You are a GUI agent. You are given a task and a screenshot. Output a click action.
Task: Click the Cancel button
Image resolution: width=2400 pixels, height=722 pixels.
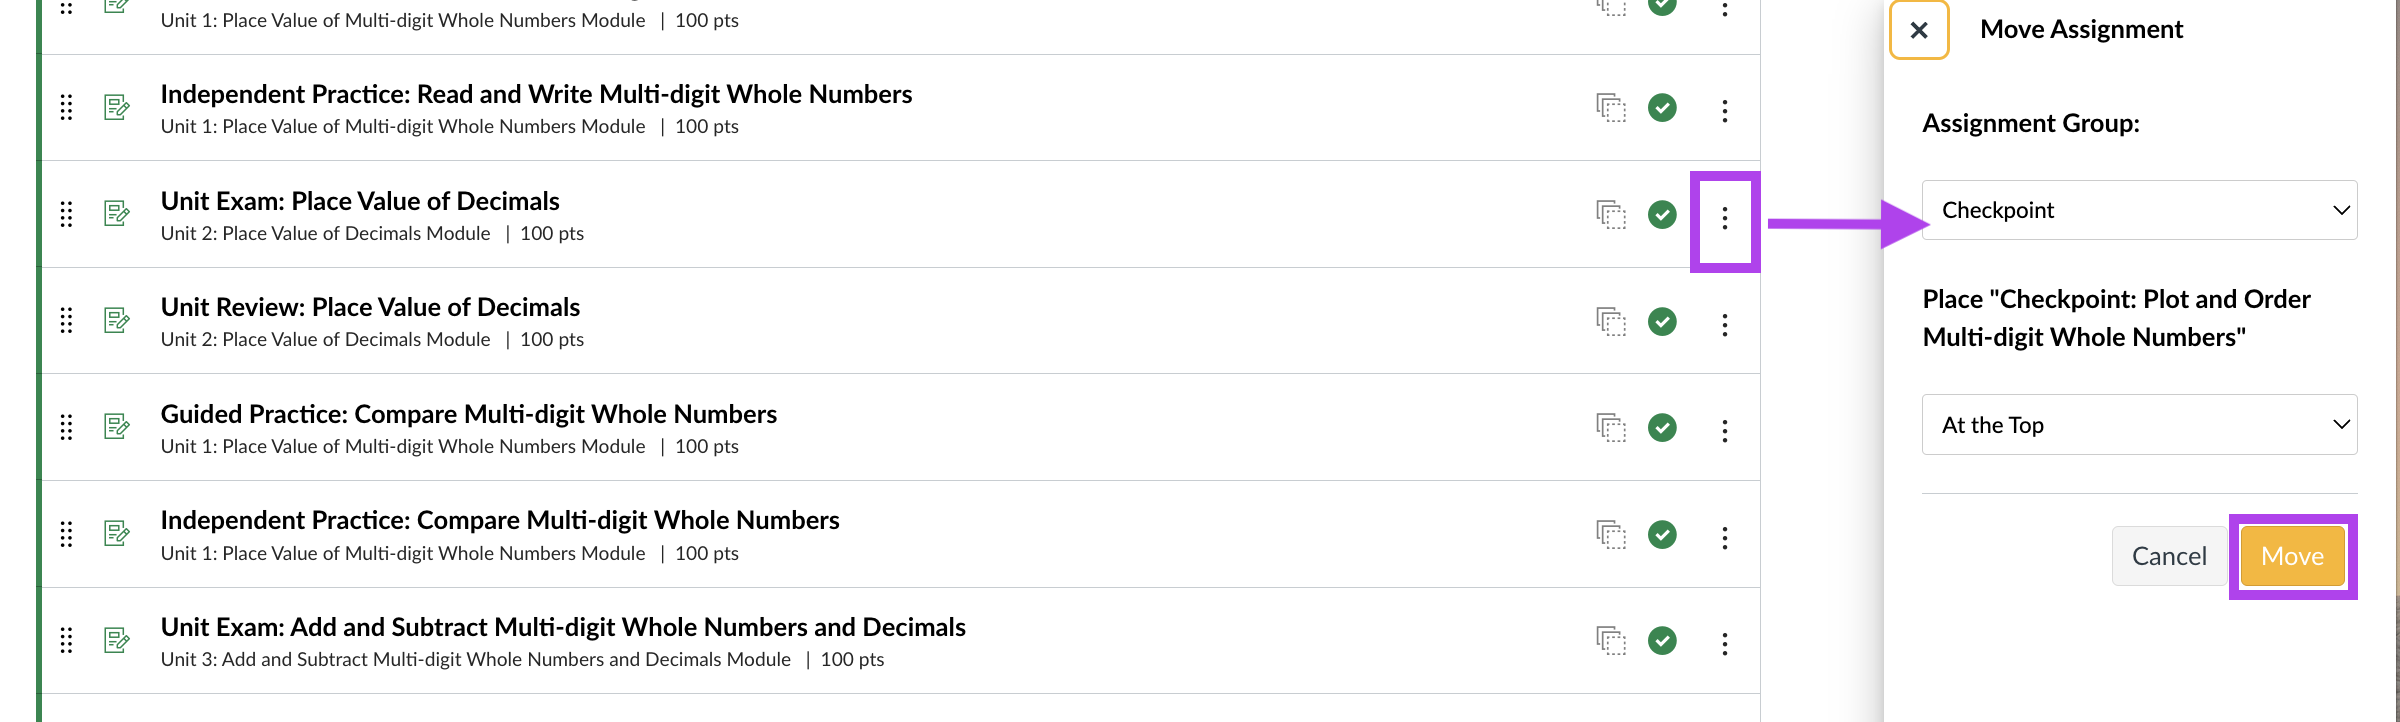(x=2169, y=556)
